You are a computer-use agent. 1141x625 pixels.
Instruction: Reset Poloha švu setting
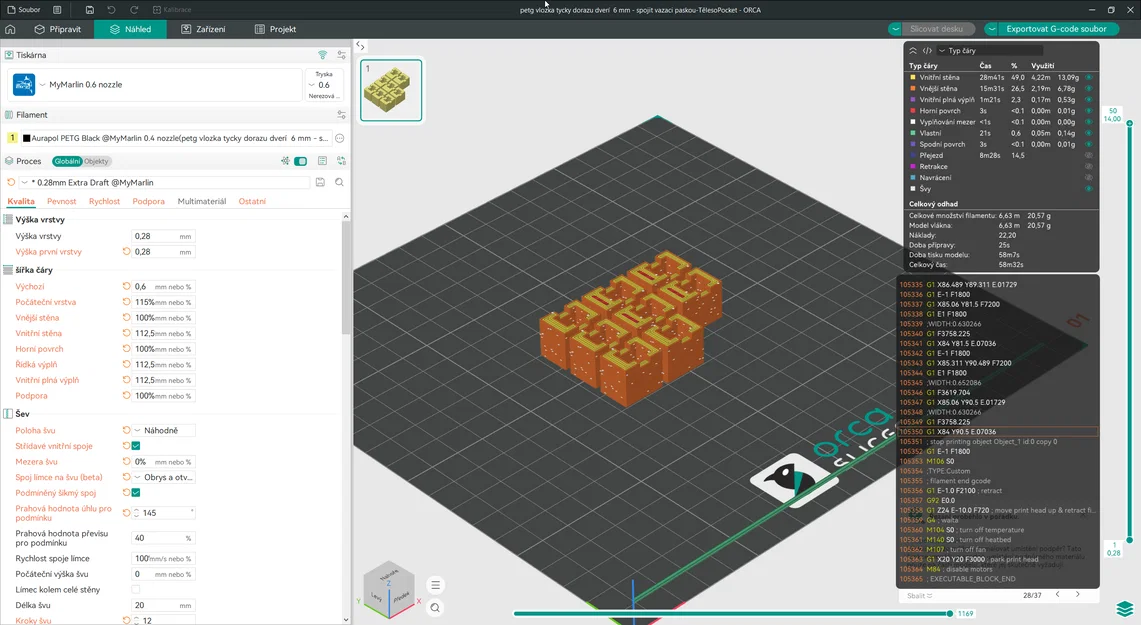tap(127, 430)
